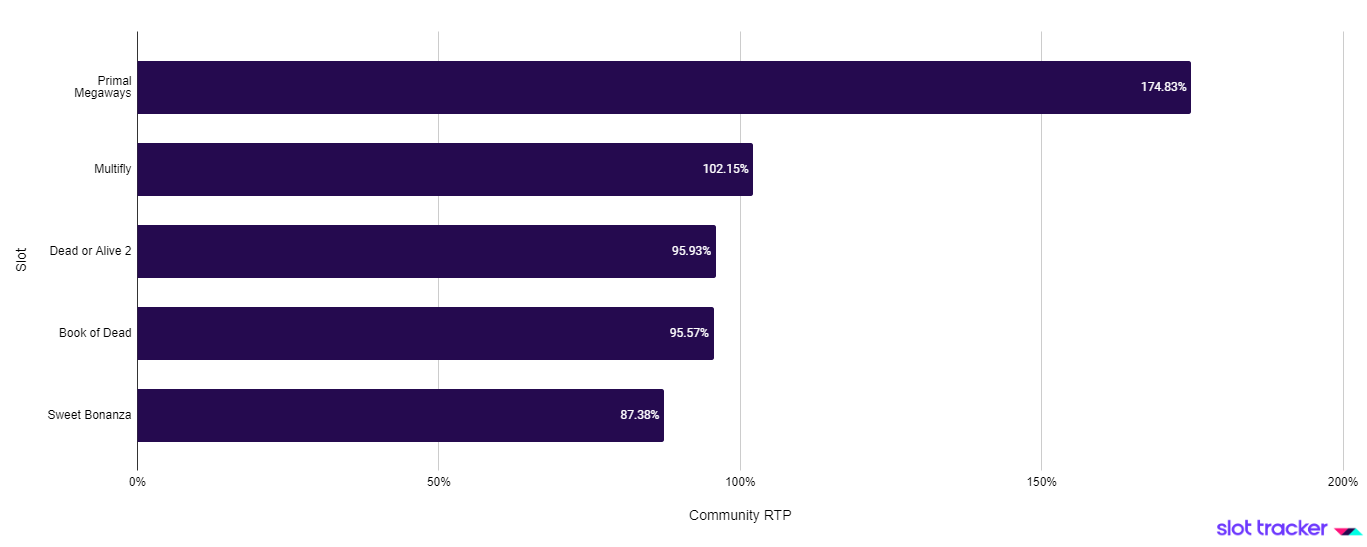Click the slot tracker logo icon
The image size is (1367, 547).
point(1348,531)
